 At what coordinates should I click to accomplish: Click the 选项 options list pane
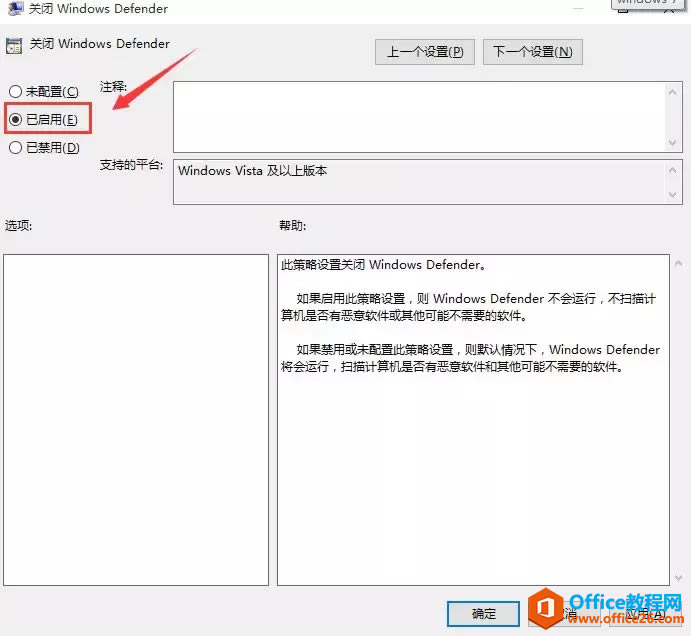(136, 420)
